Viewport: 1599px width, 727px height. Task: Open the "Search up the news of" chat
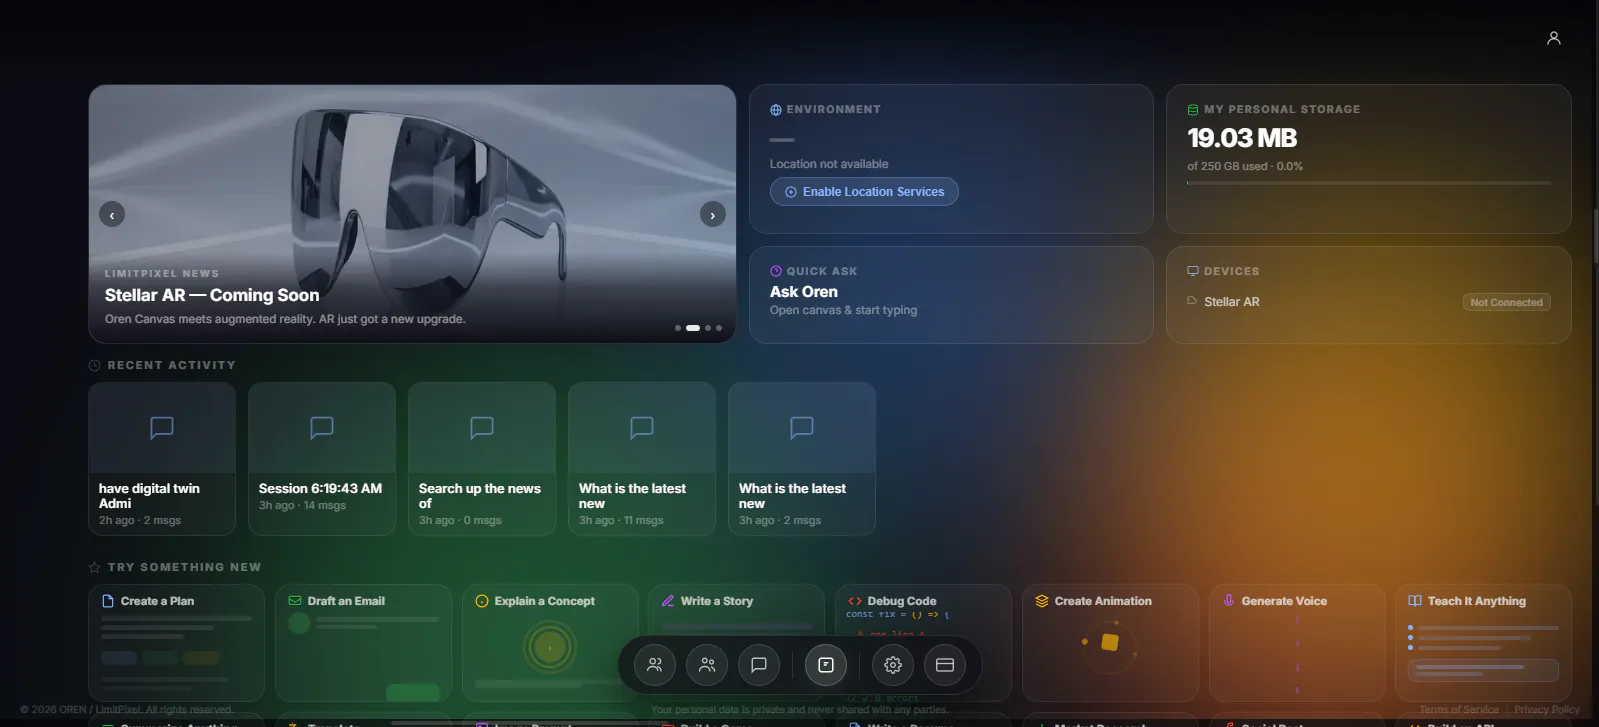[x=482, y=459]
